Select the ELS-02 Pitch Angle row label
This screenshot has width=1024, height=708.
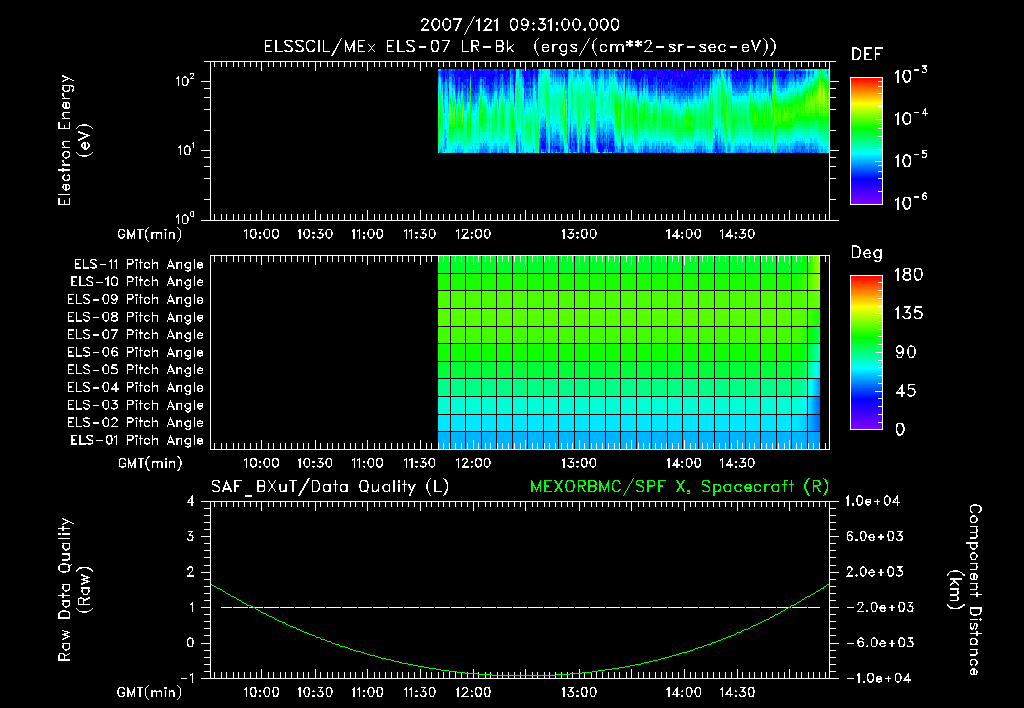[135, 423]
